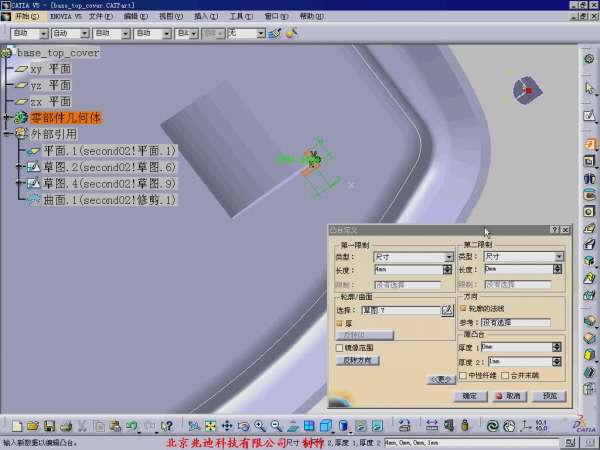Open the second limit 类型 dropdown
Image resolution: width=600 pixels, height=450 pixels.
point(558,257)
